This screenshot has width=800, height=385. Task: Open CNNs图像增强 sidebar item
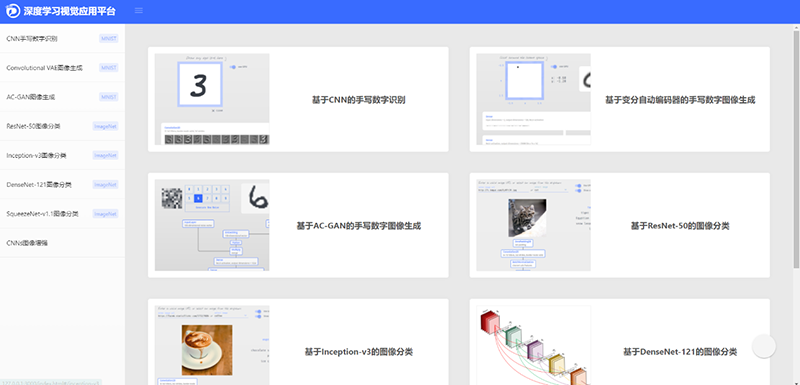click(62, 243)
